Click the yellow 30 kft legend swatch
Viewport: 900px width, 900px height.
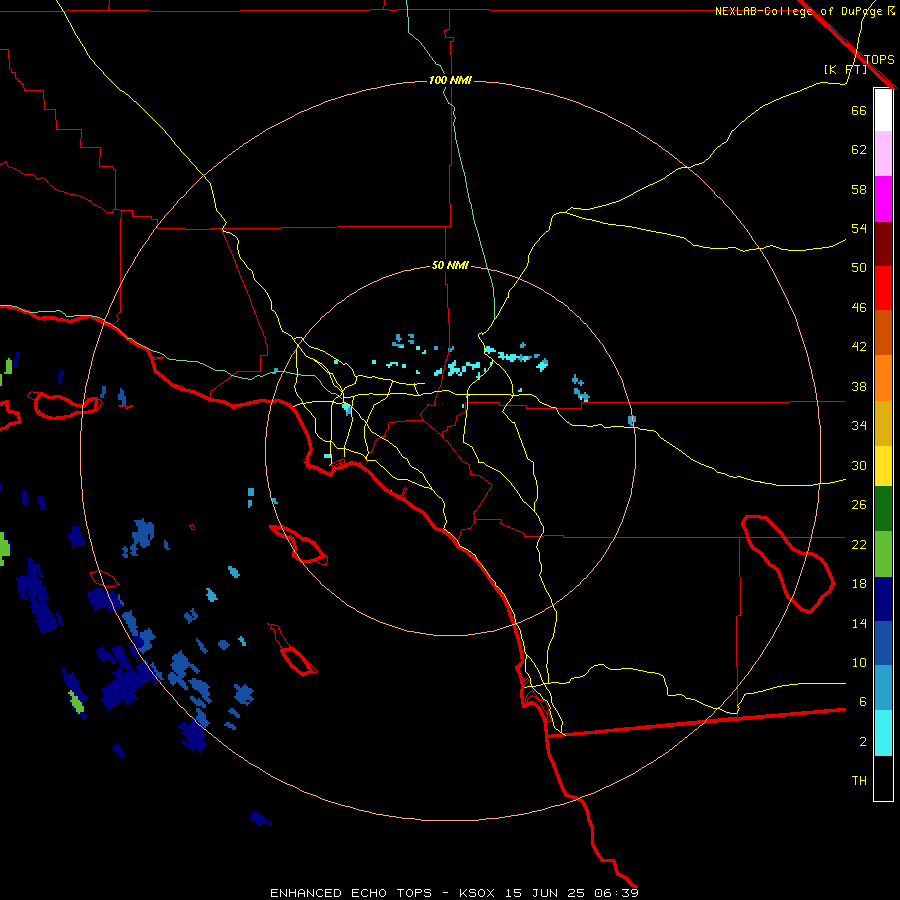pyautogui.click(x=883, y=466)
